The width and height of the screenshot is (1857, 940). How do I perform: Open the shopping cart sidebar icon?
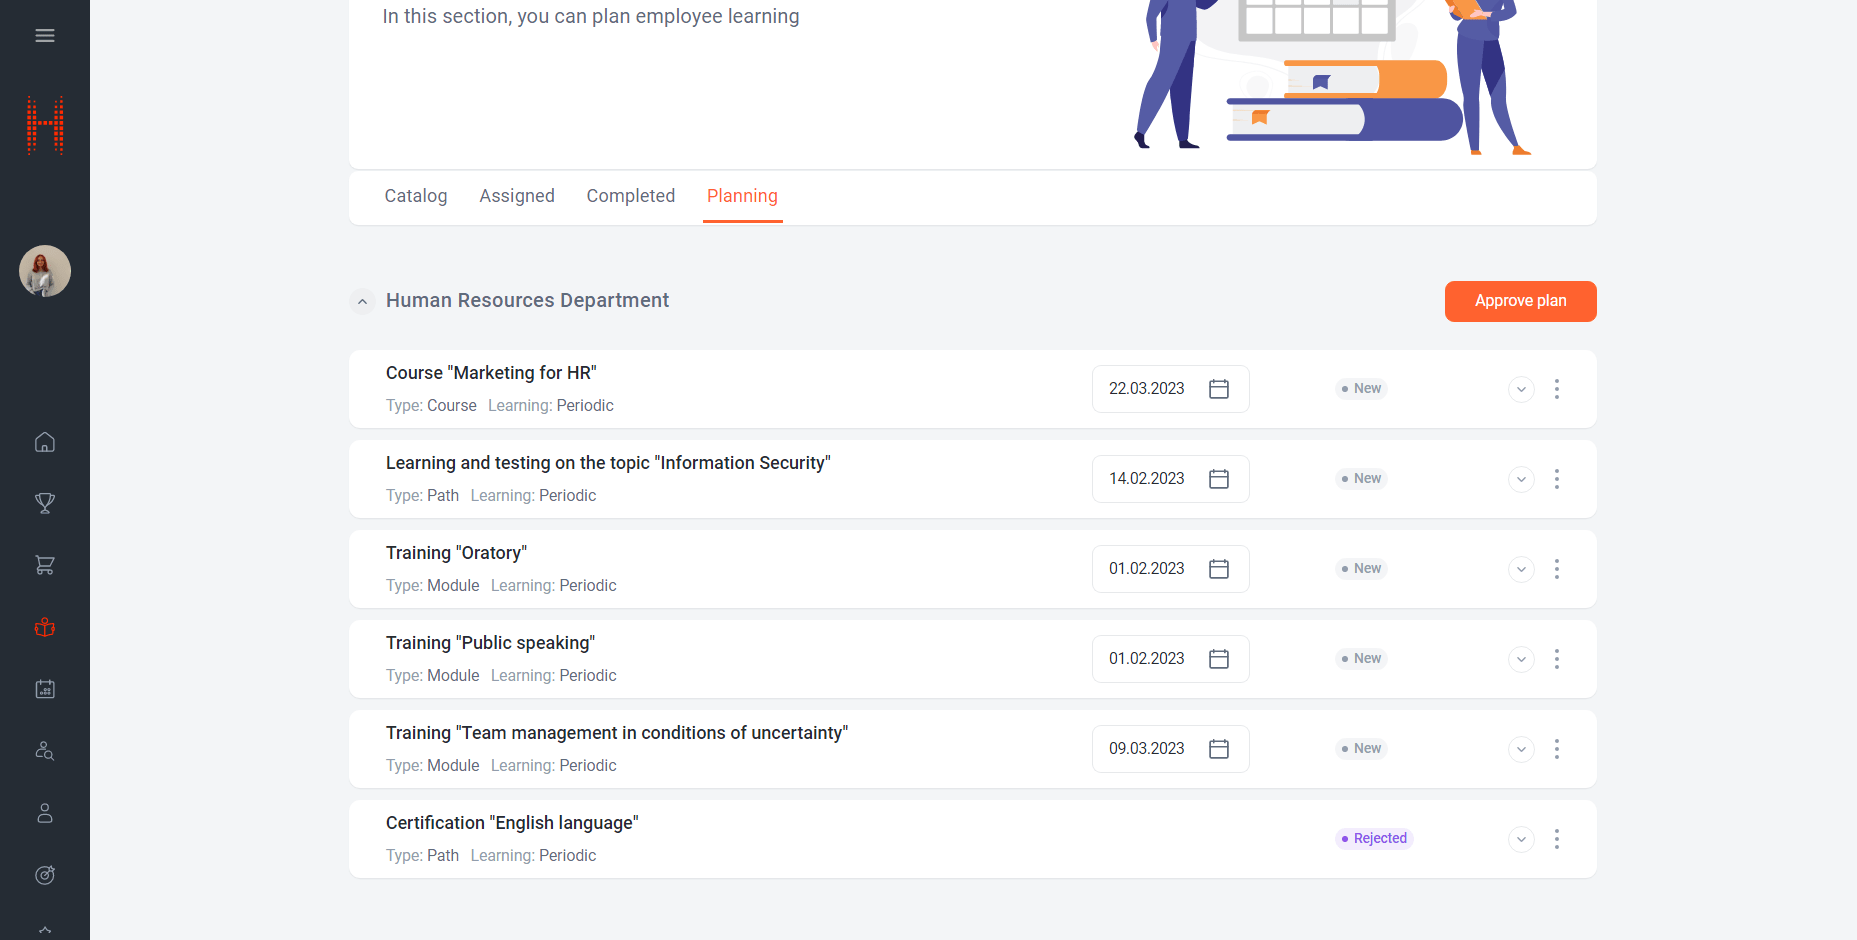pos(45,565)
